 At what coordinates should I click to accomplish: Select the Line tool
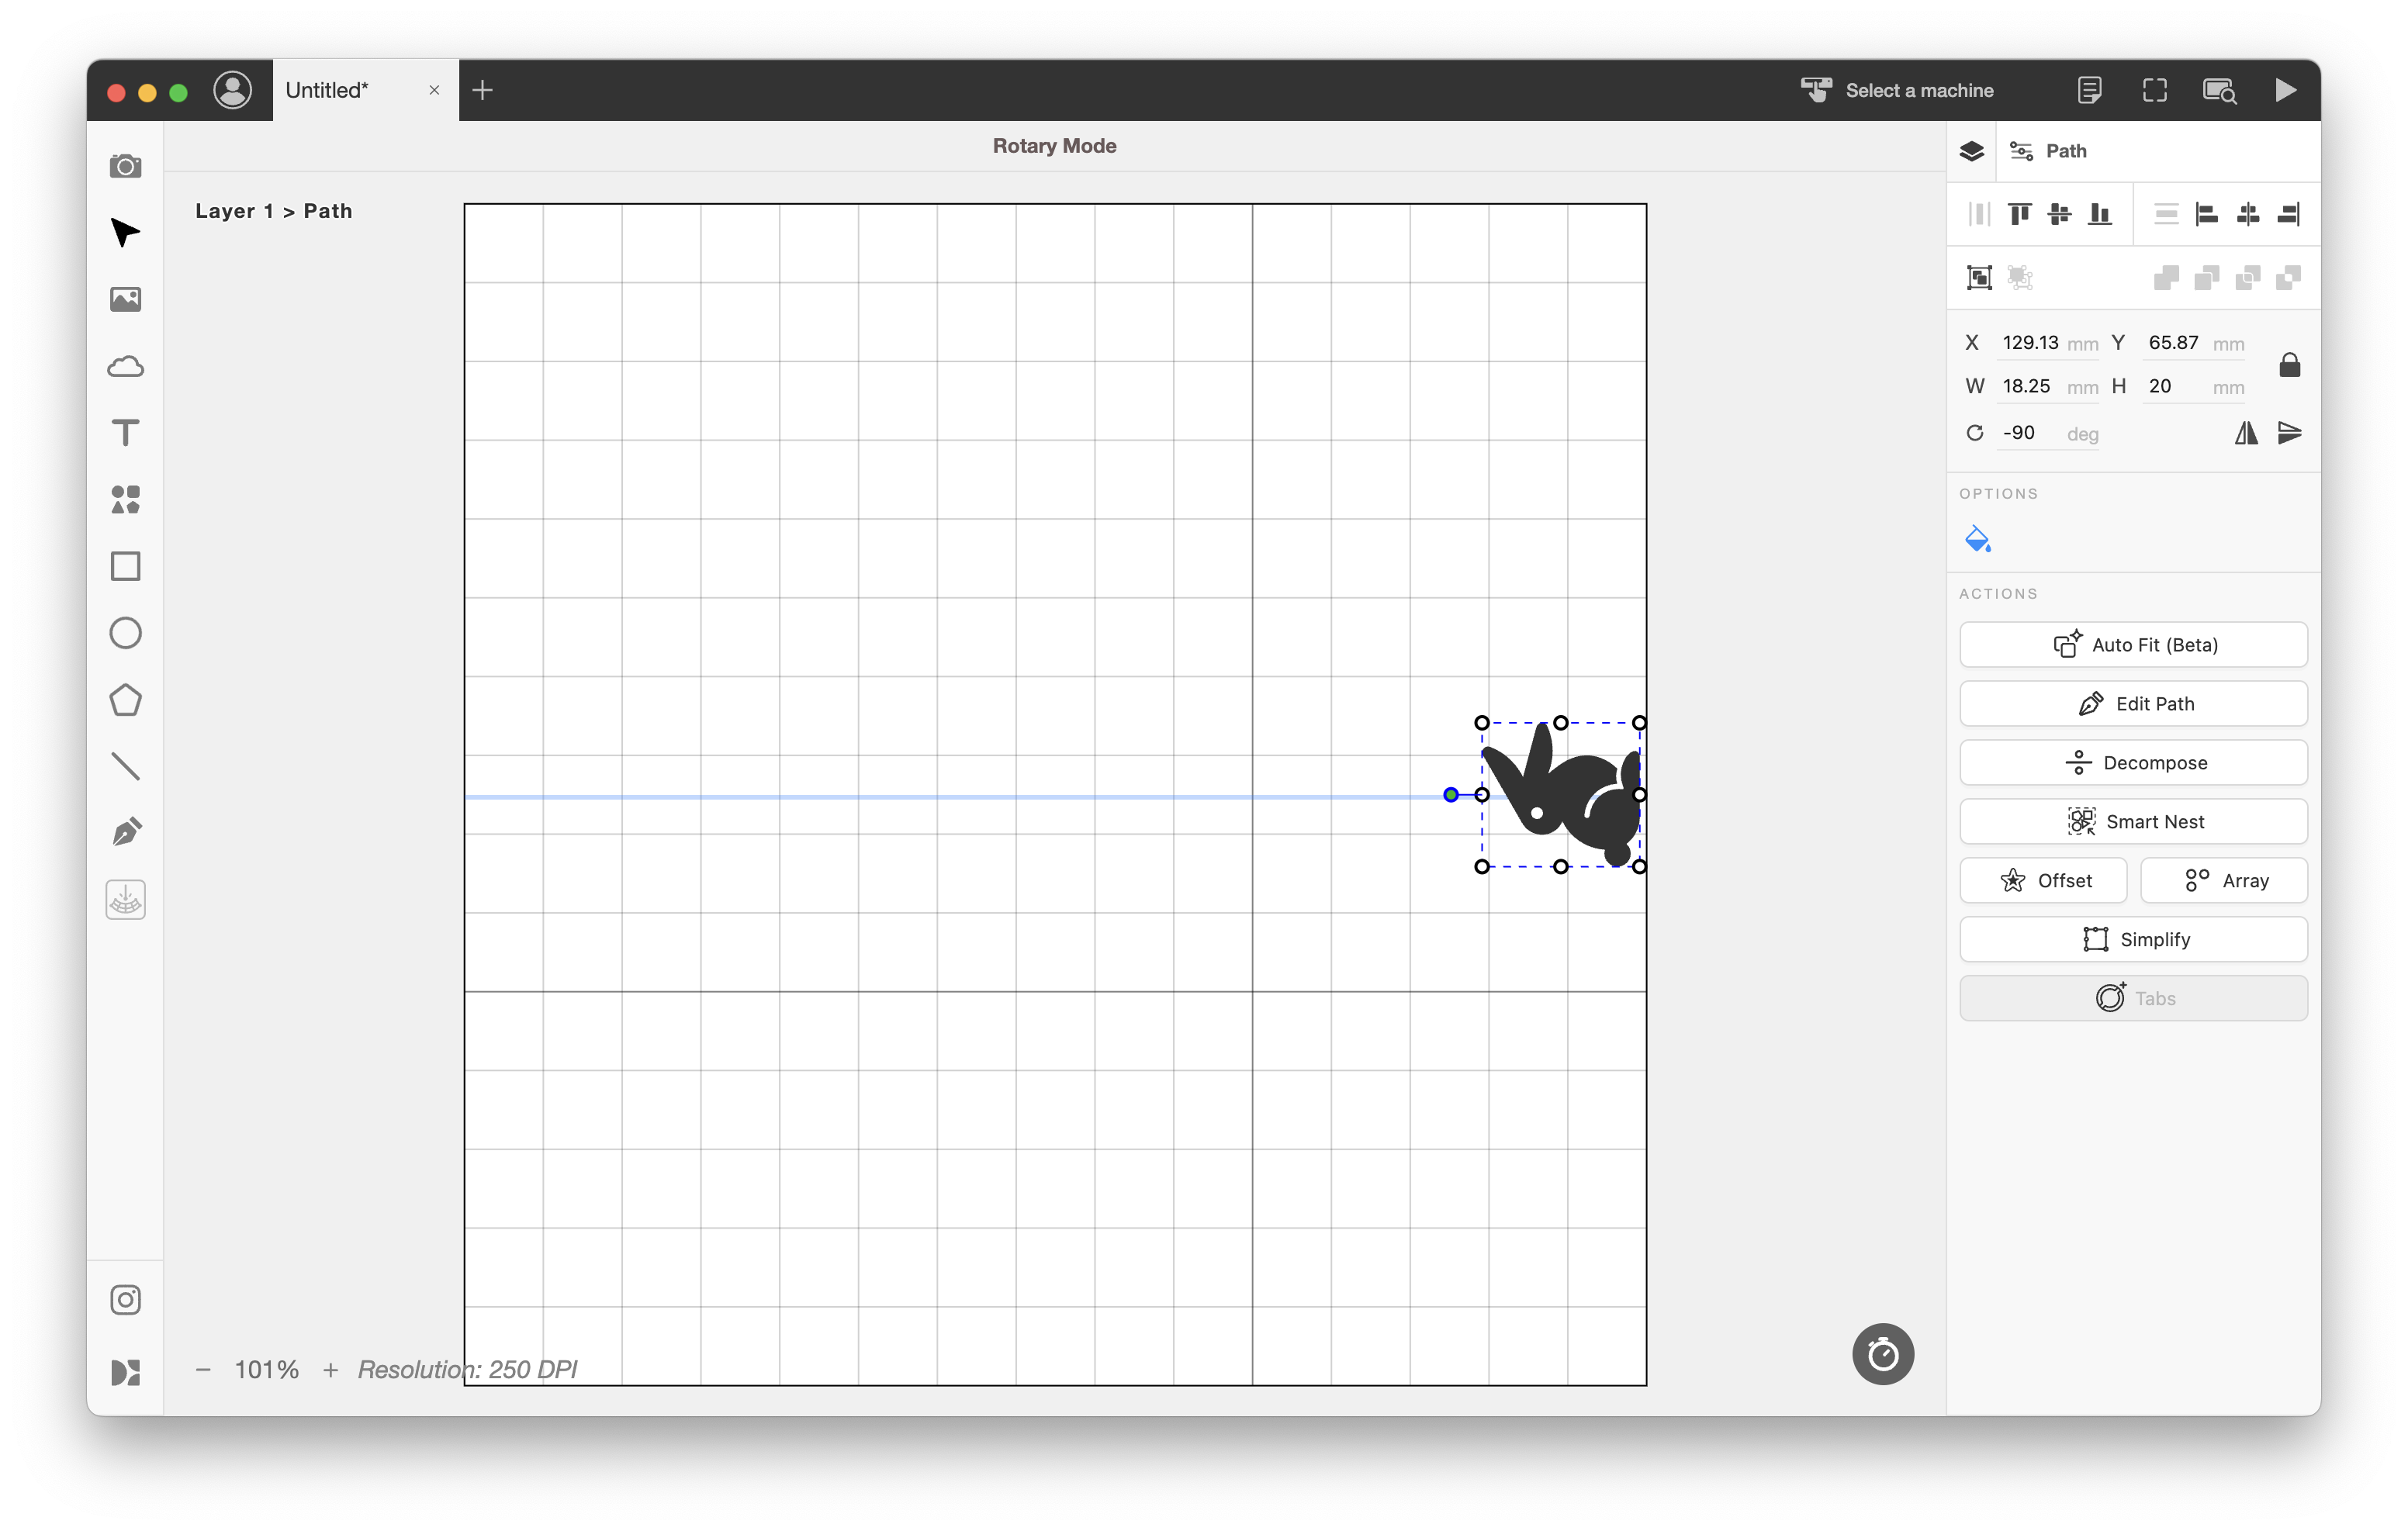pos(125,766)
